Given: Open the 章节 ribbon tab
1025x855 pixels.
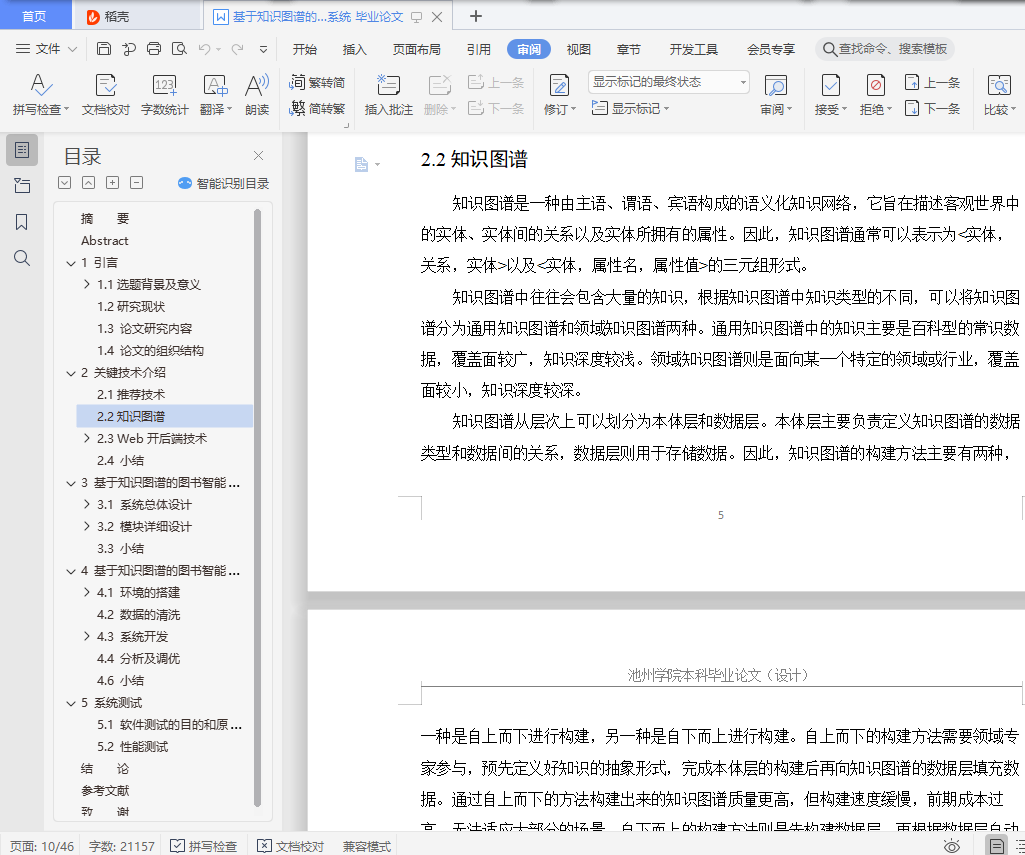Looking at the screenshot, I should (628, 49).
